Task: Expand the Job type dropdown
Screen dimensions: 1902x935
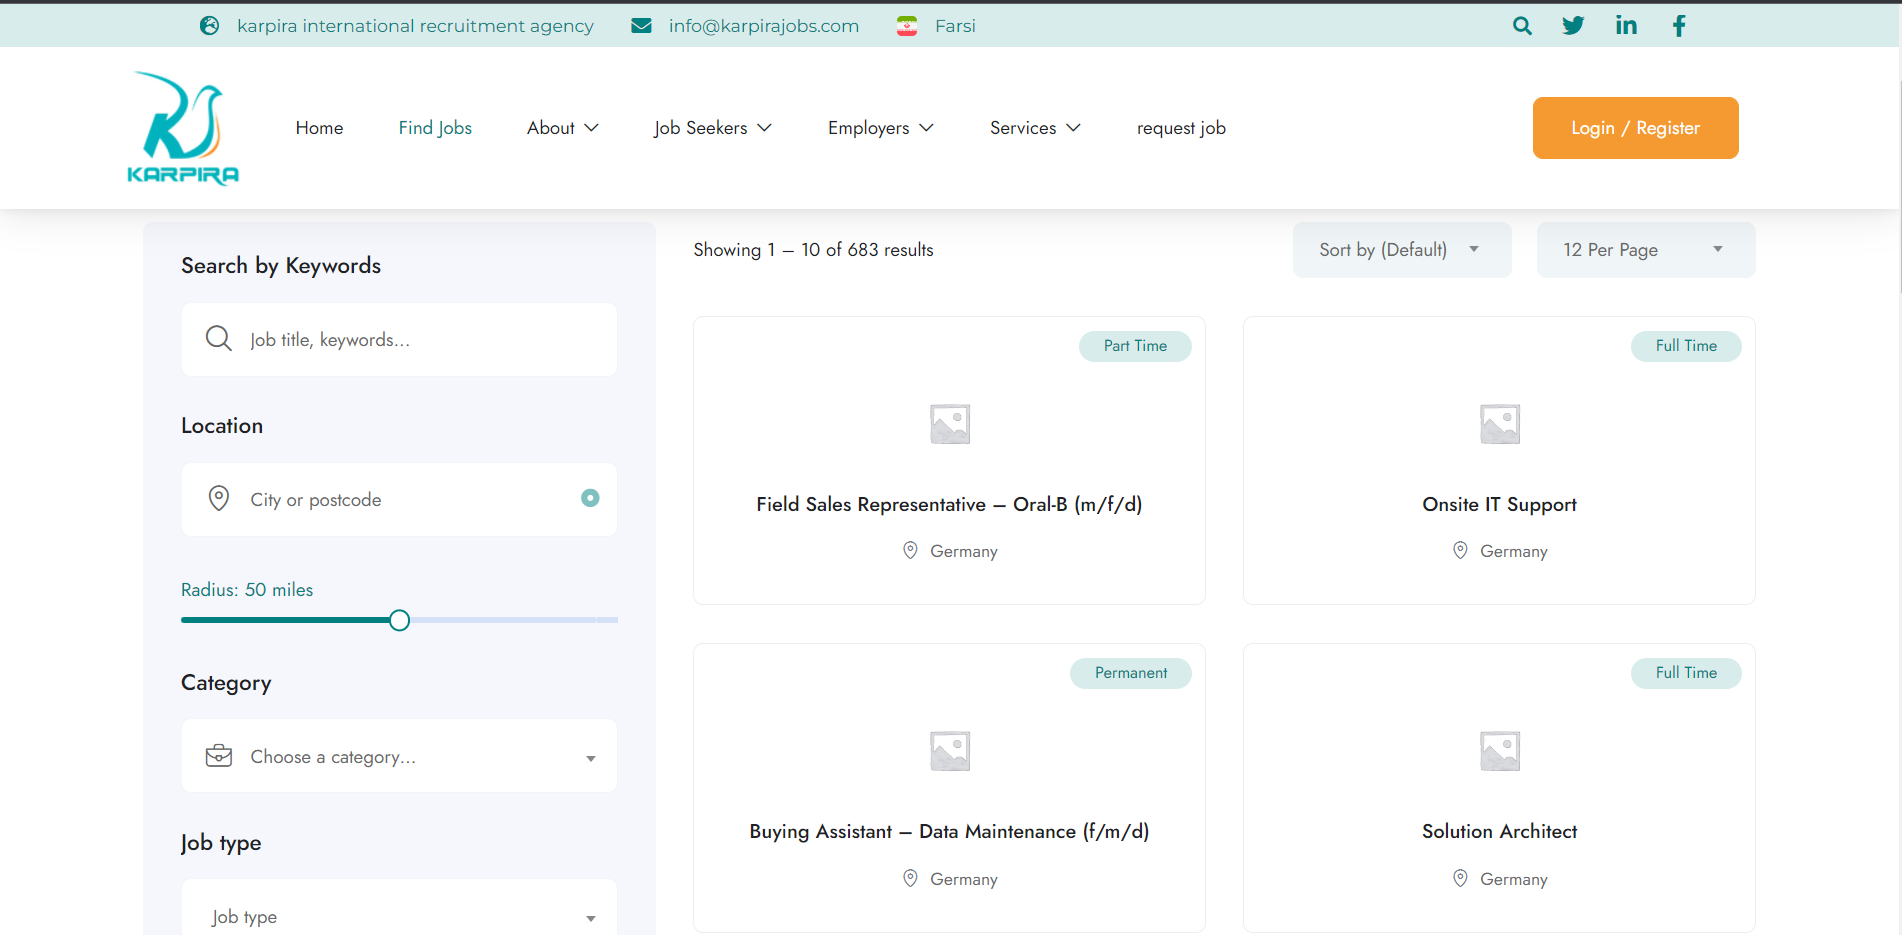Action: tap(399, 916)
